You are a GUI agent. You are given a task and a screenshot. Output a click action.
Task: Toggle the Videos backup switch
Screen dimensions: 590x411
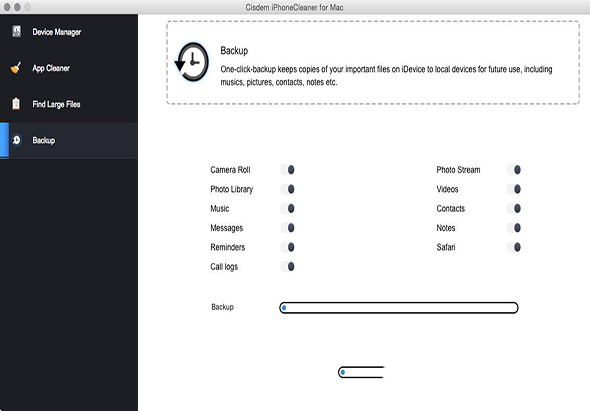[514, 189]
